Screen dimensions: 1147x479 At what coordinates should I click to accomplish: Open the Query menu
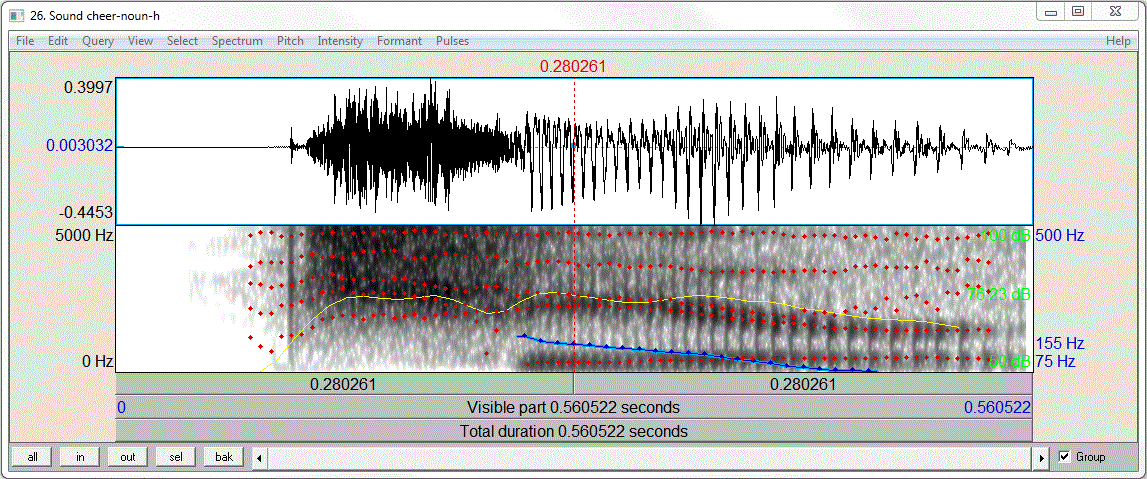click(x=98, y=41)
